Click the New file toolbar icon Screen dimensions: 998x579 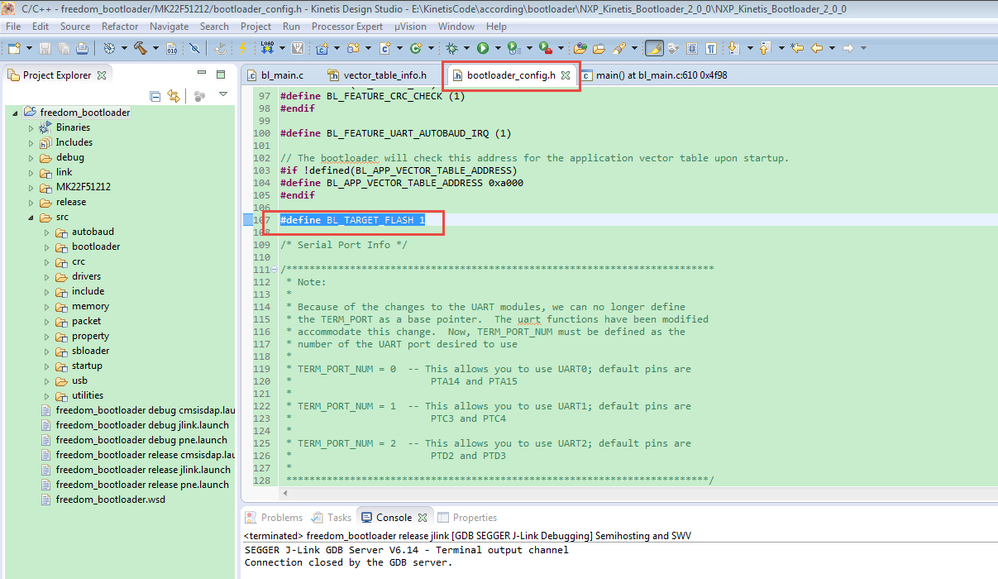pos(14,48)
